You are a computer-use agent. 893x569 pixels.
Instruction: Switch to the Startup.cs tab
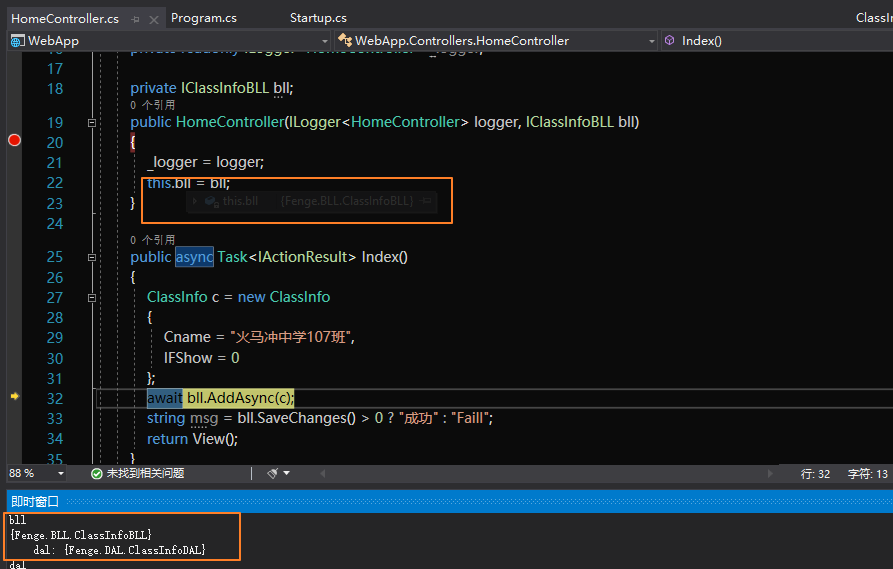point(318,18)
